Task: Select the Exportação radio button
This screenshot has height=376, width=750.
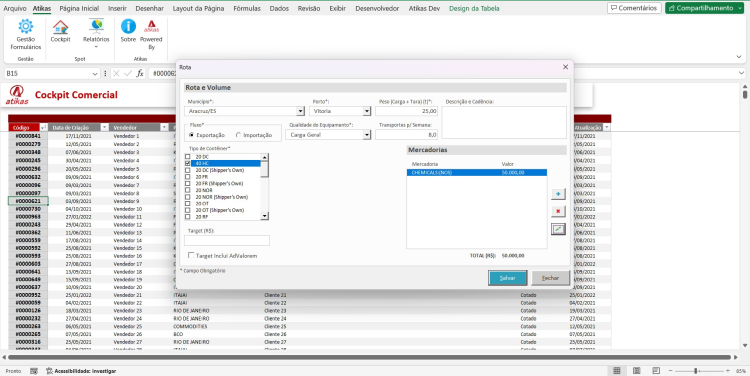Action: point(191,135)
